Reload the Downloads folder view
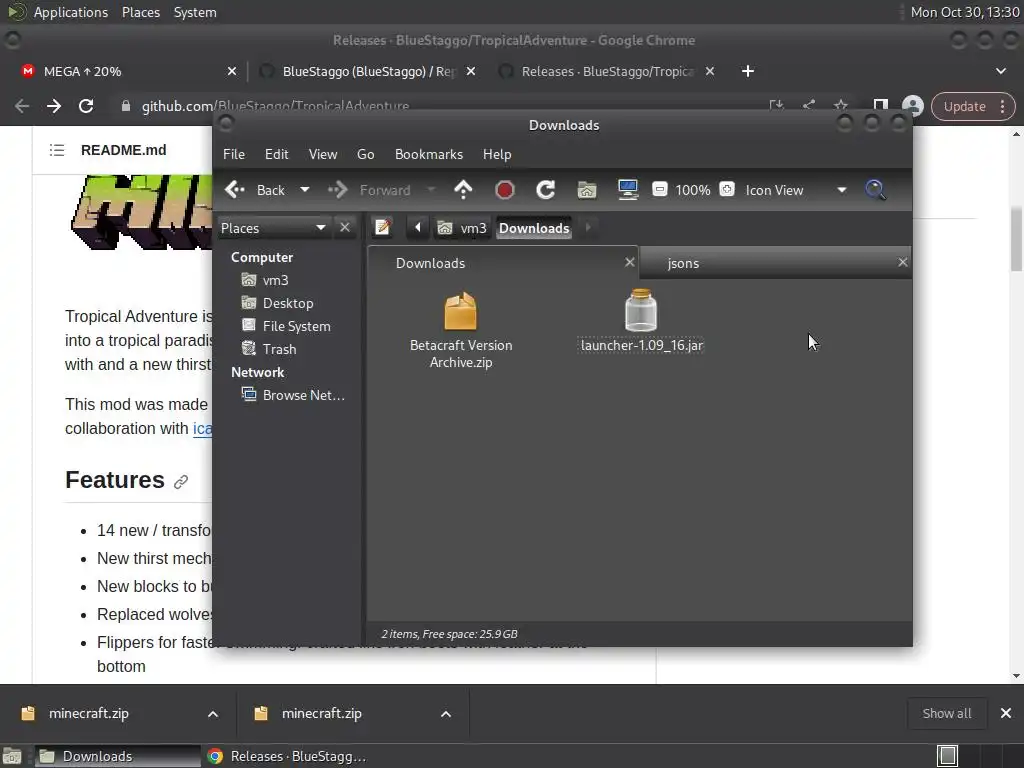 (x=545, y=190)
